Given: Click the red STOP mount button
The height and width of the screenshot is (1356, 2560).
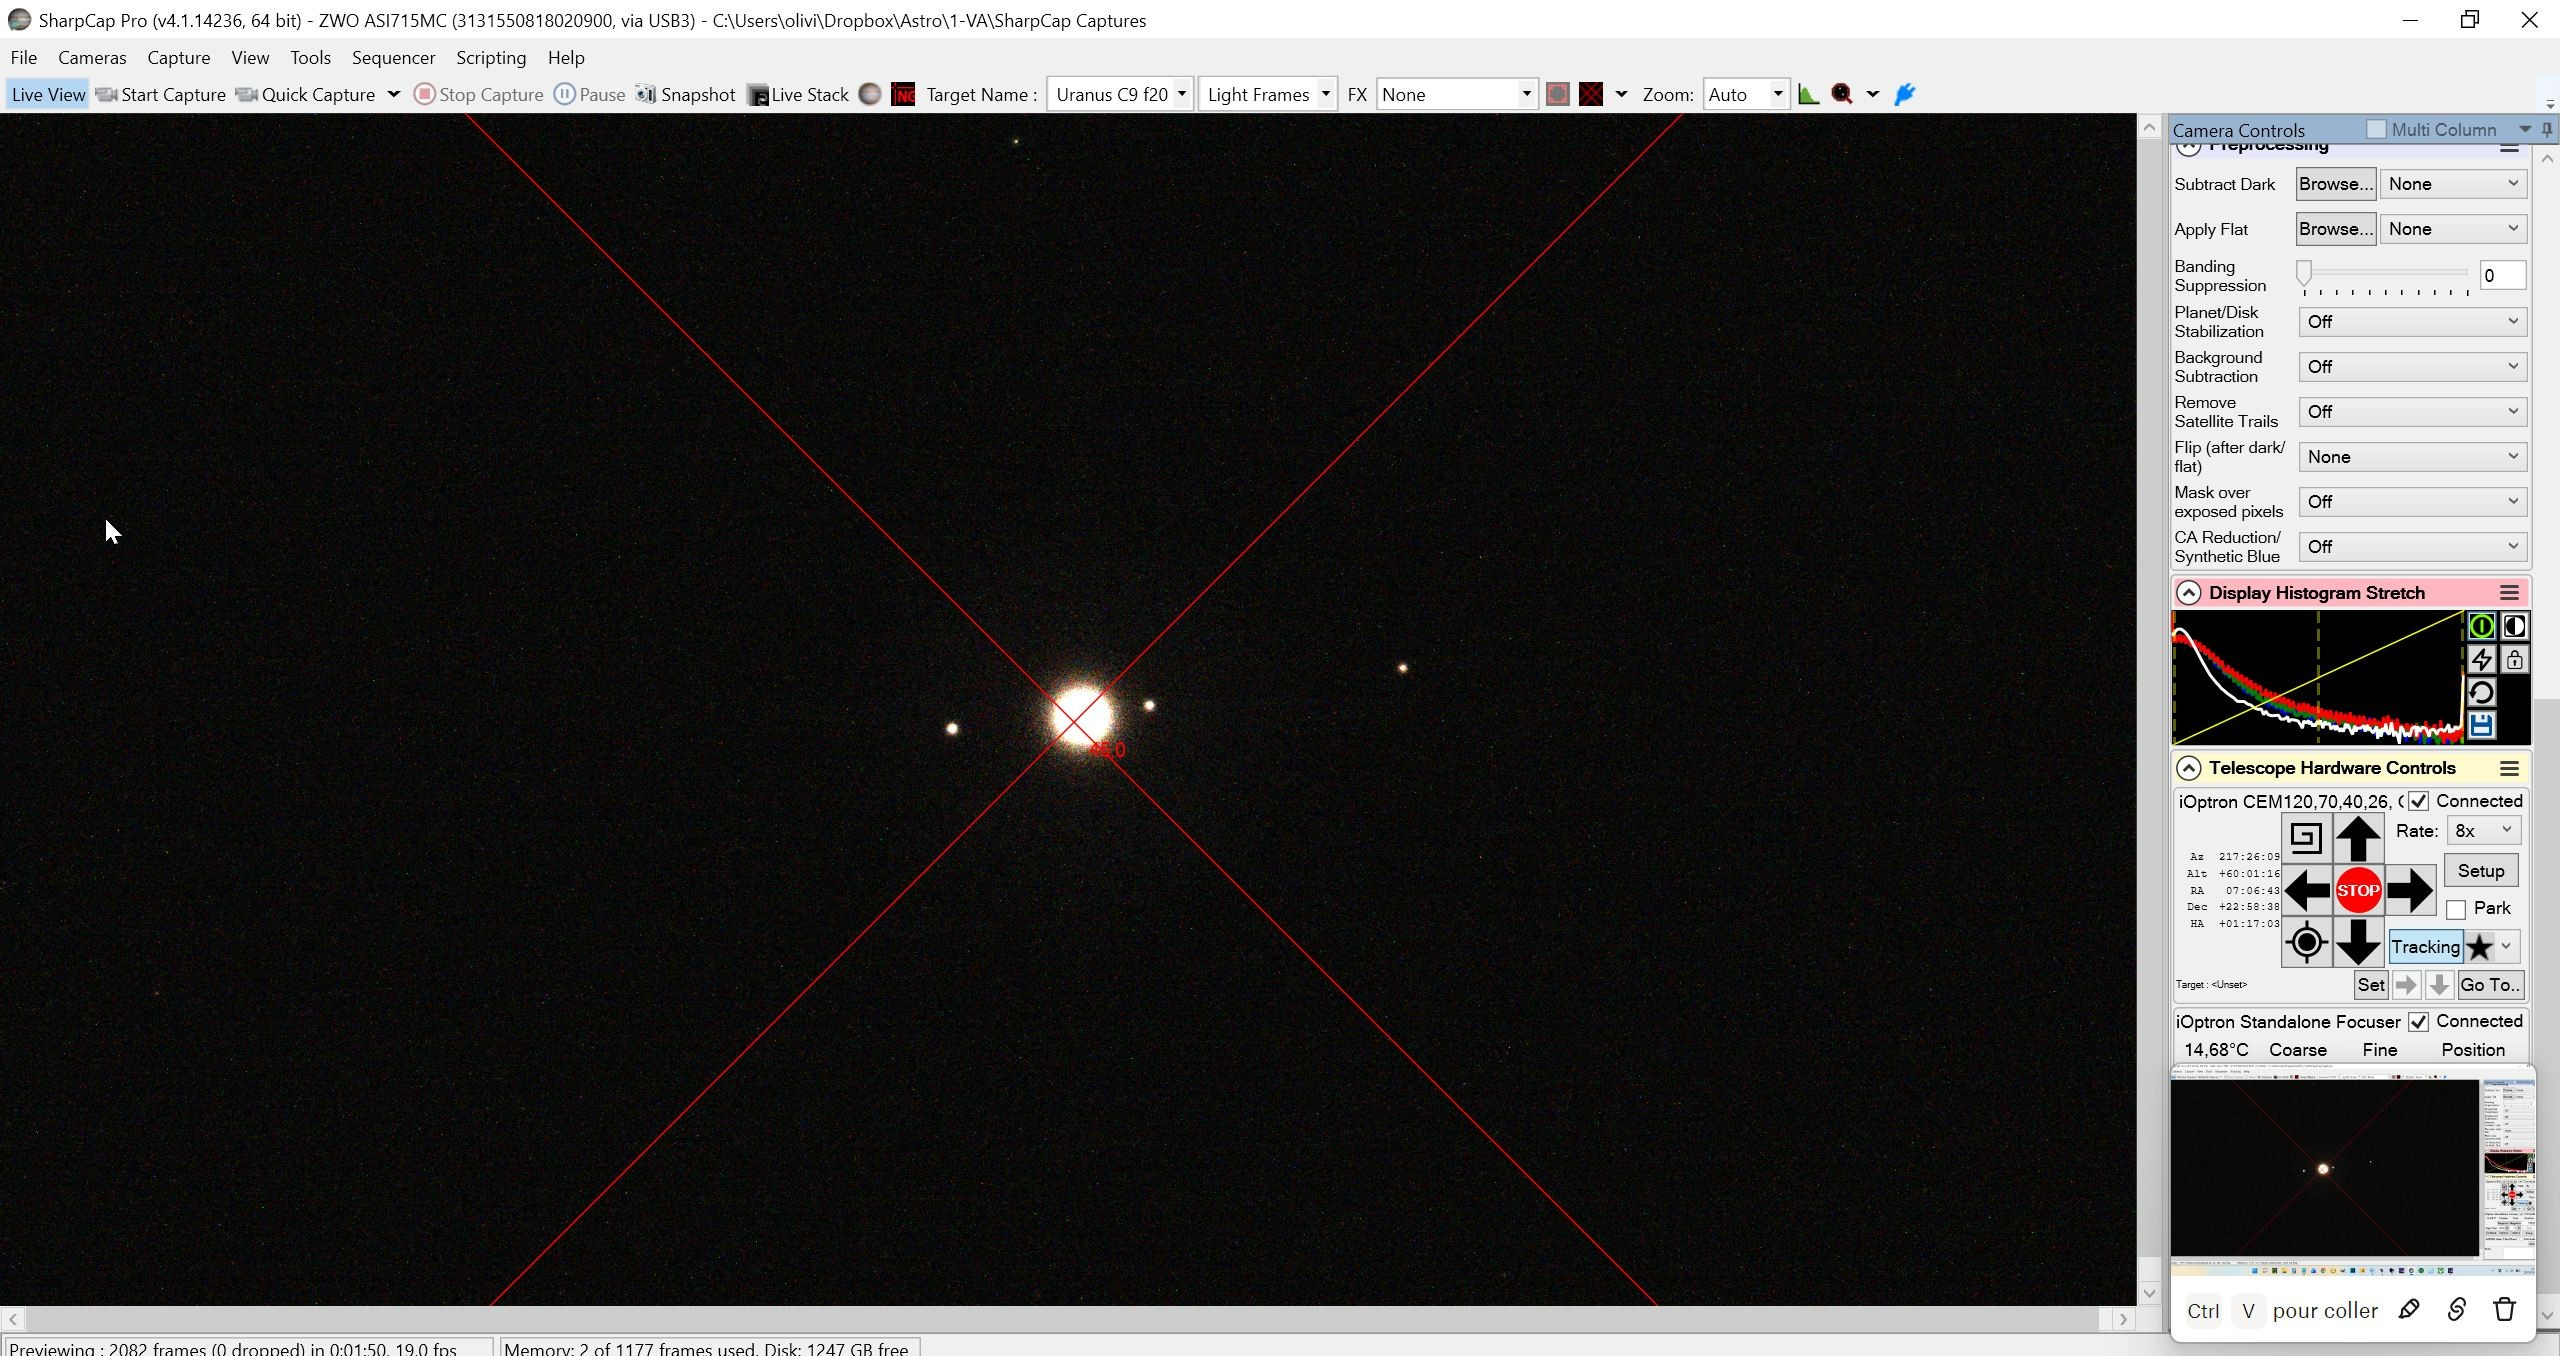Looking at the screenshot, I should click(x=2357, y=890).
